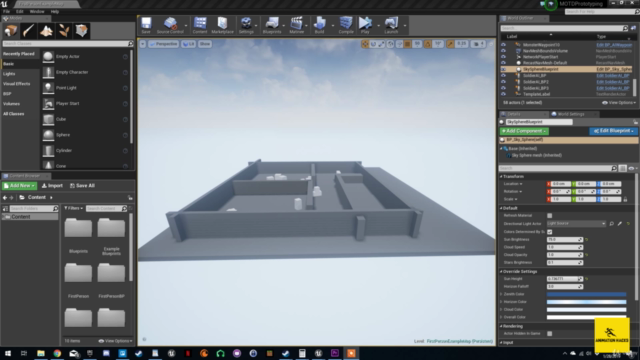
Task: Toggle viewport grid snapping icon
Action: coord(407,44)
